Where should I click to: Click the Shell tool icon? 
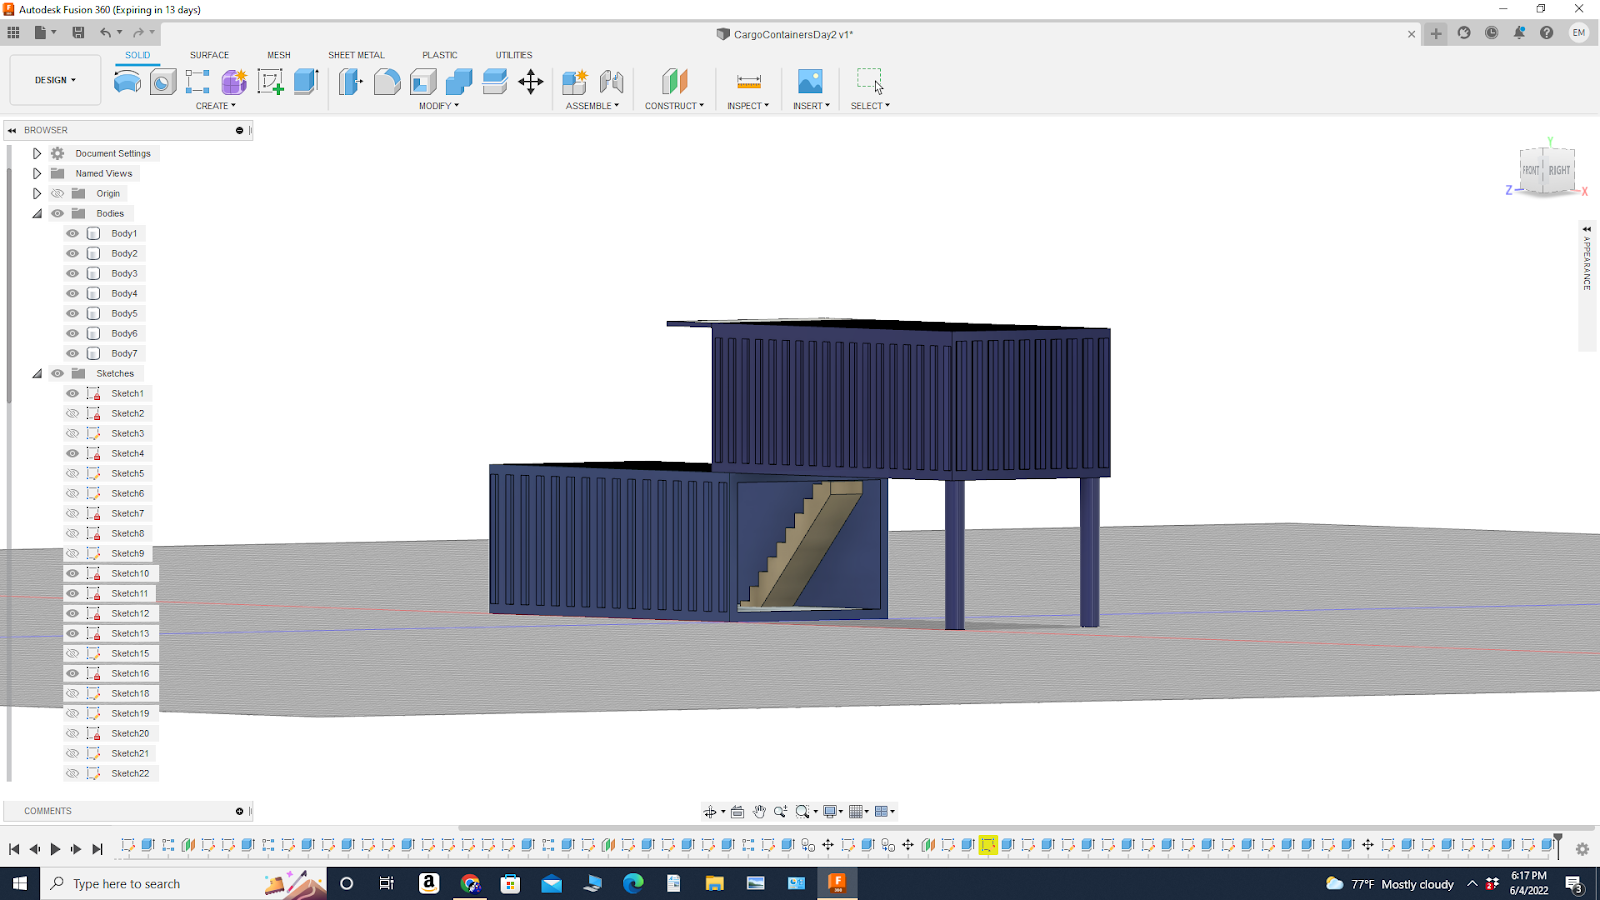(423, 82)
